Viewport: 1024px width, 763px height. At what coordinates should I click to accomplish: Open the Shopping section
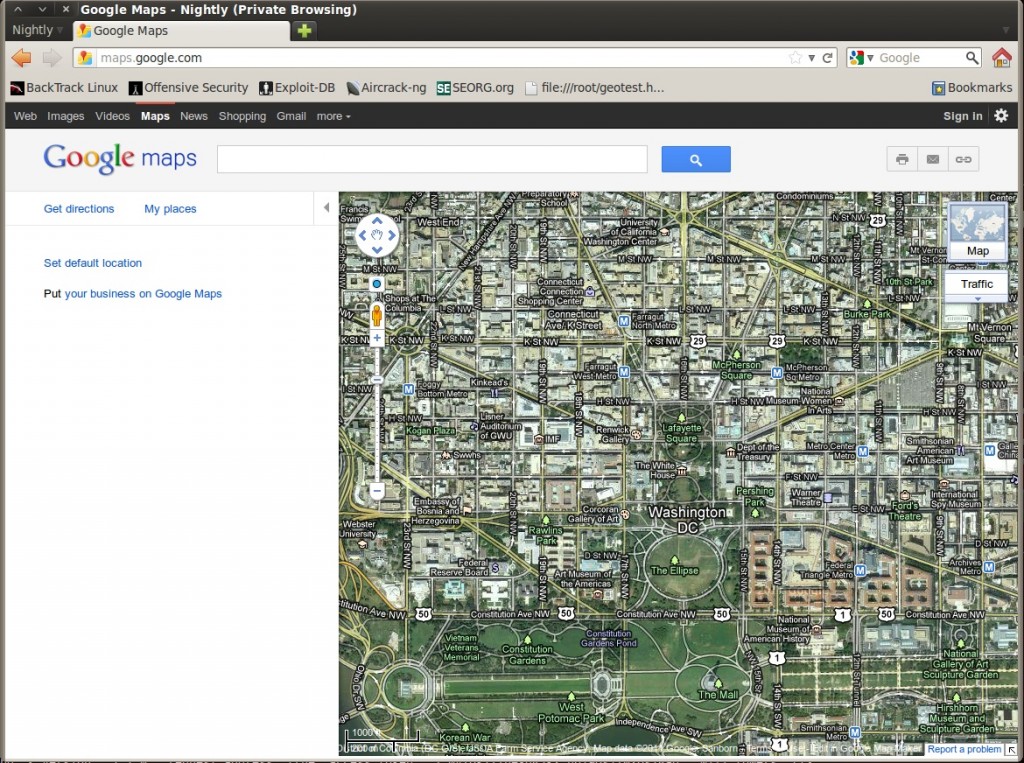tap(242, 116)
